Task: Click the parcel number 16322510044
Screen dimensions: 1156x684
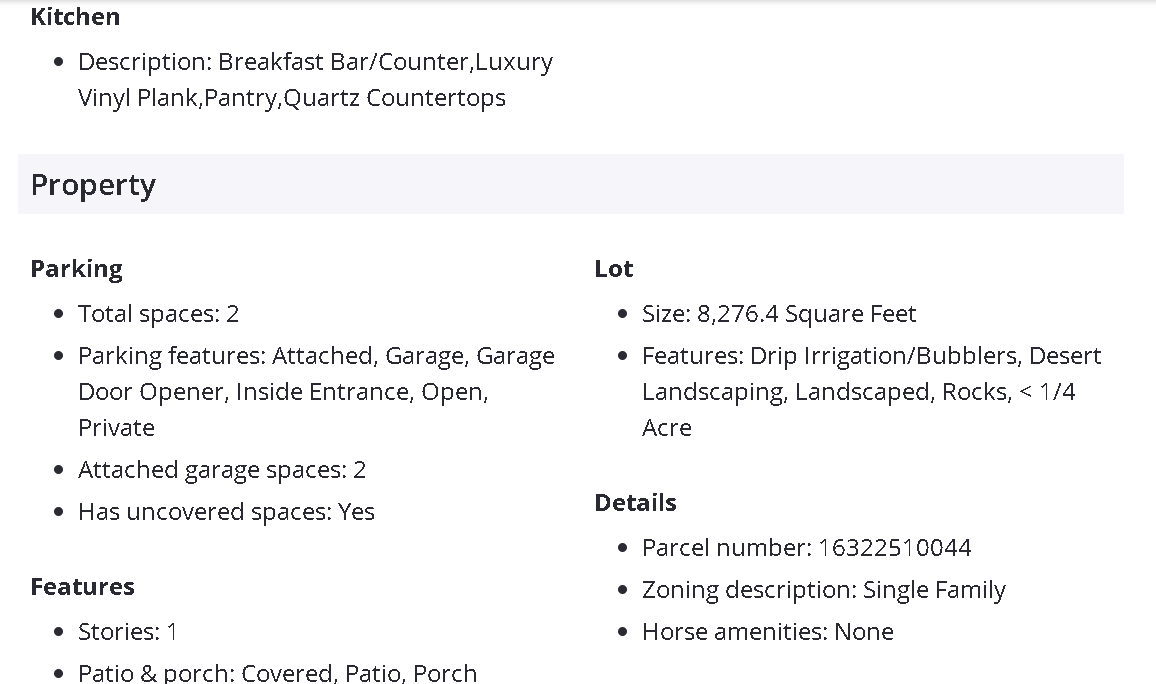Action: click(894, 548)
